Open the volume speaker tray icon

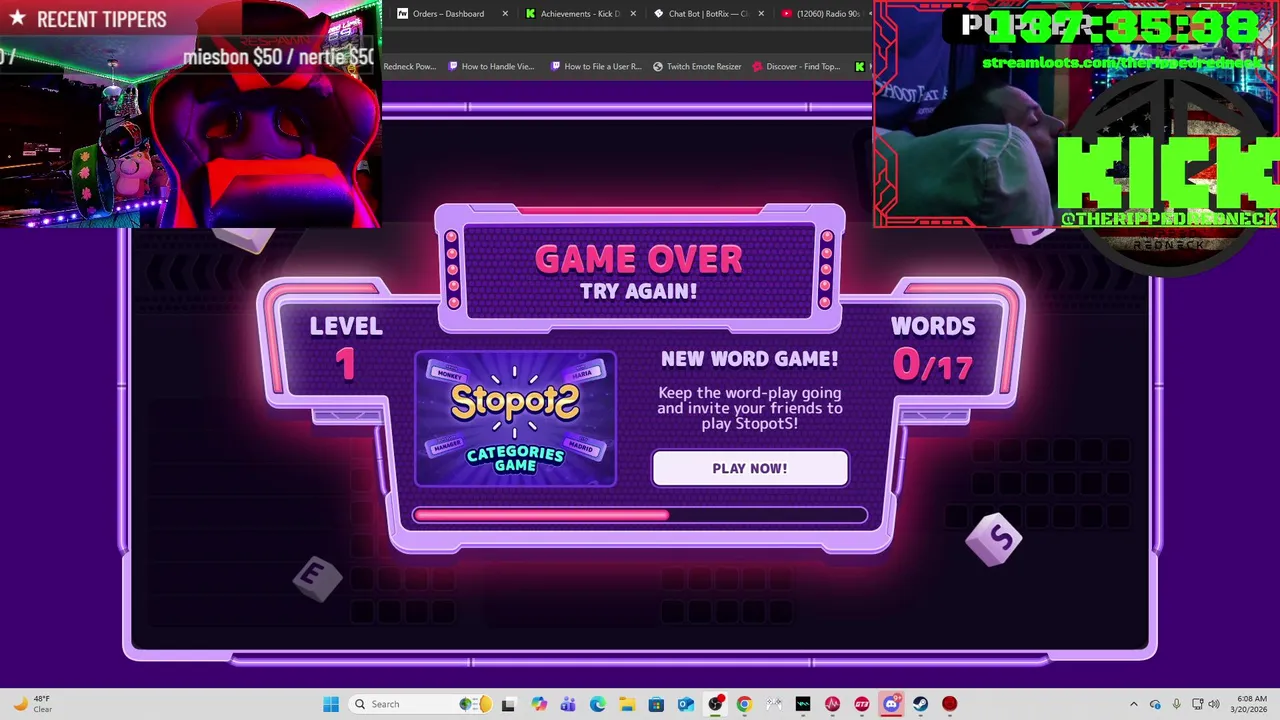point(1216,704)
